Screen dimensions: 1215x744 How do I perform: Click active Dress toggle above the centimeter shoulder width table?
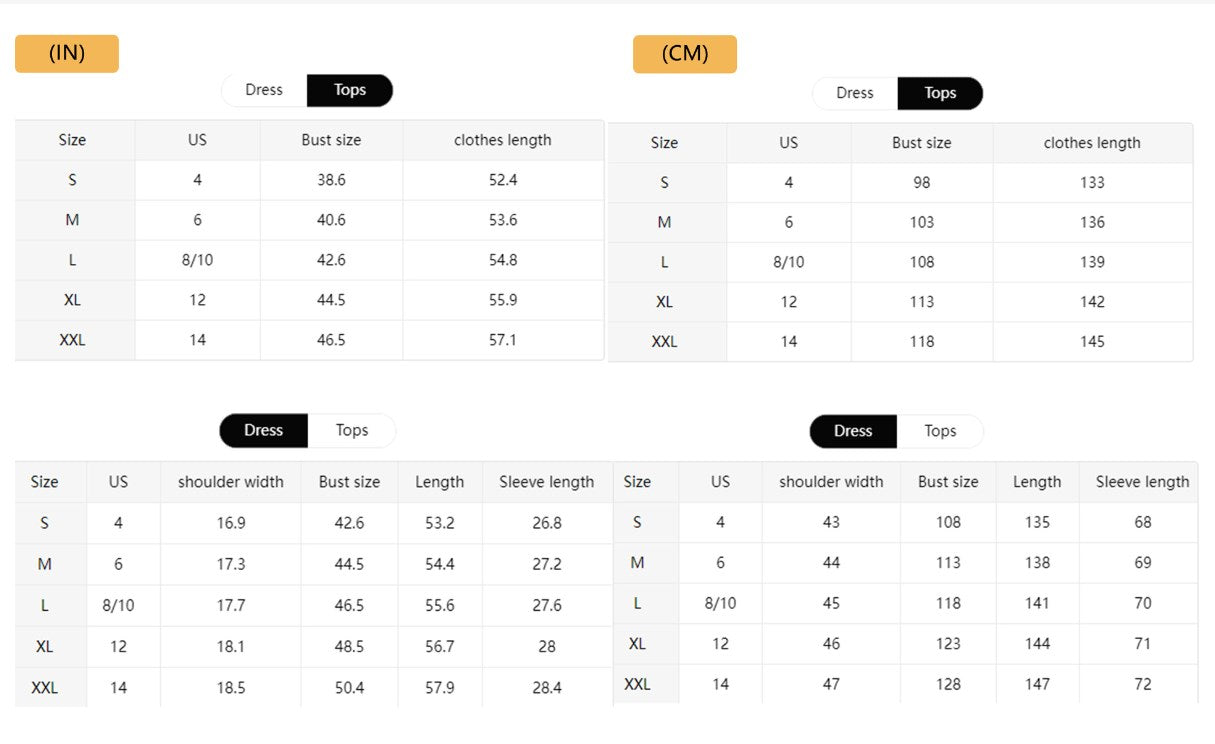[853, 431]
